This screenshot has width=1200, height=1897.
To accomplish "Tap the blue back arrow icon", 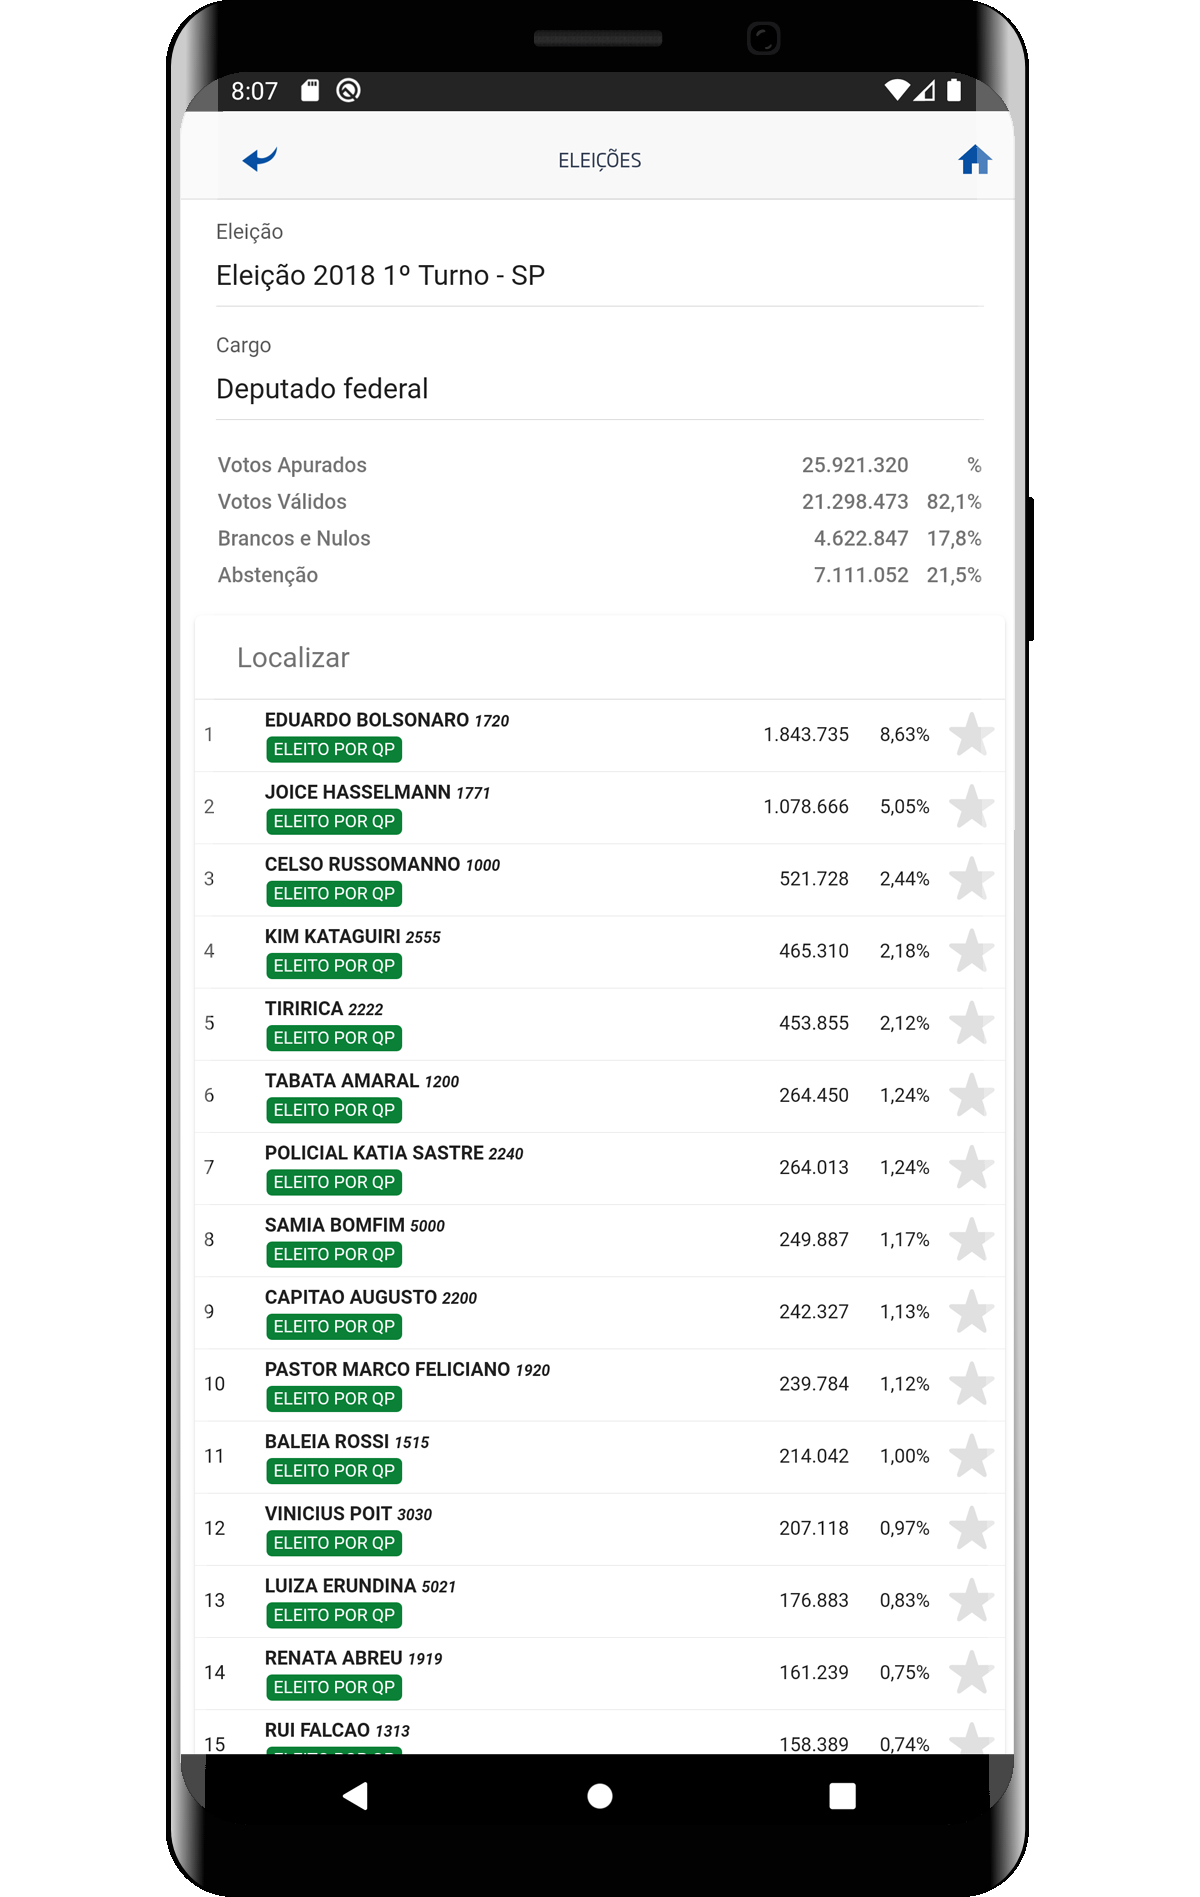I will [x=260, y=159].
